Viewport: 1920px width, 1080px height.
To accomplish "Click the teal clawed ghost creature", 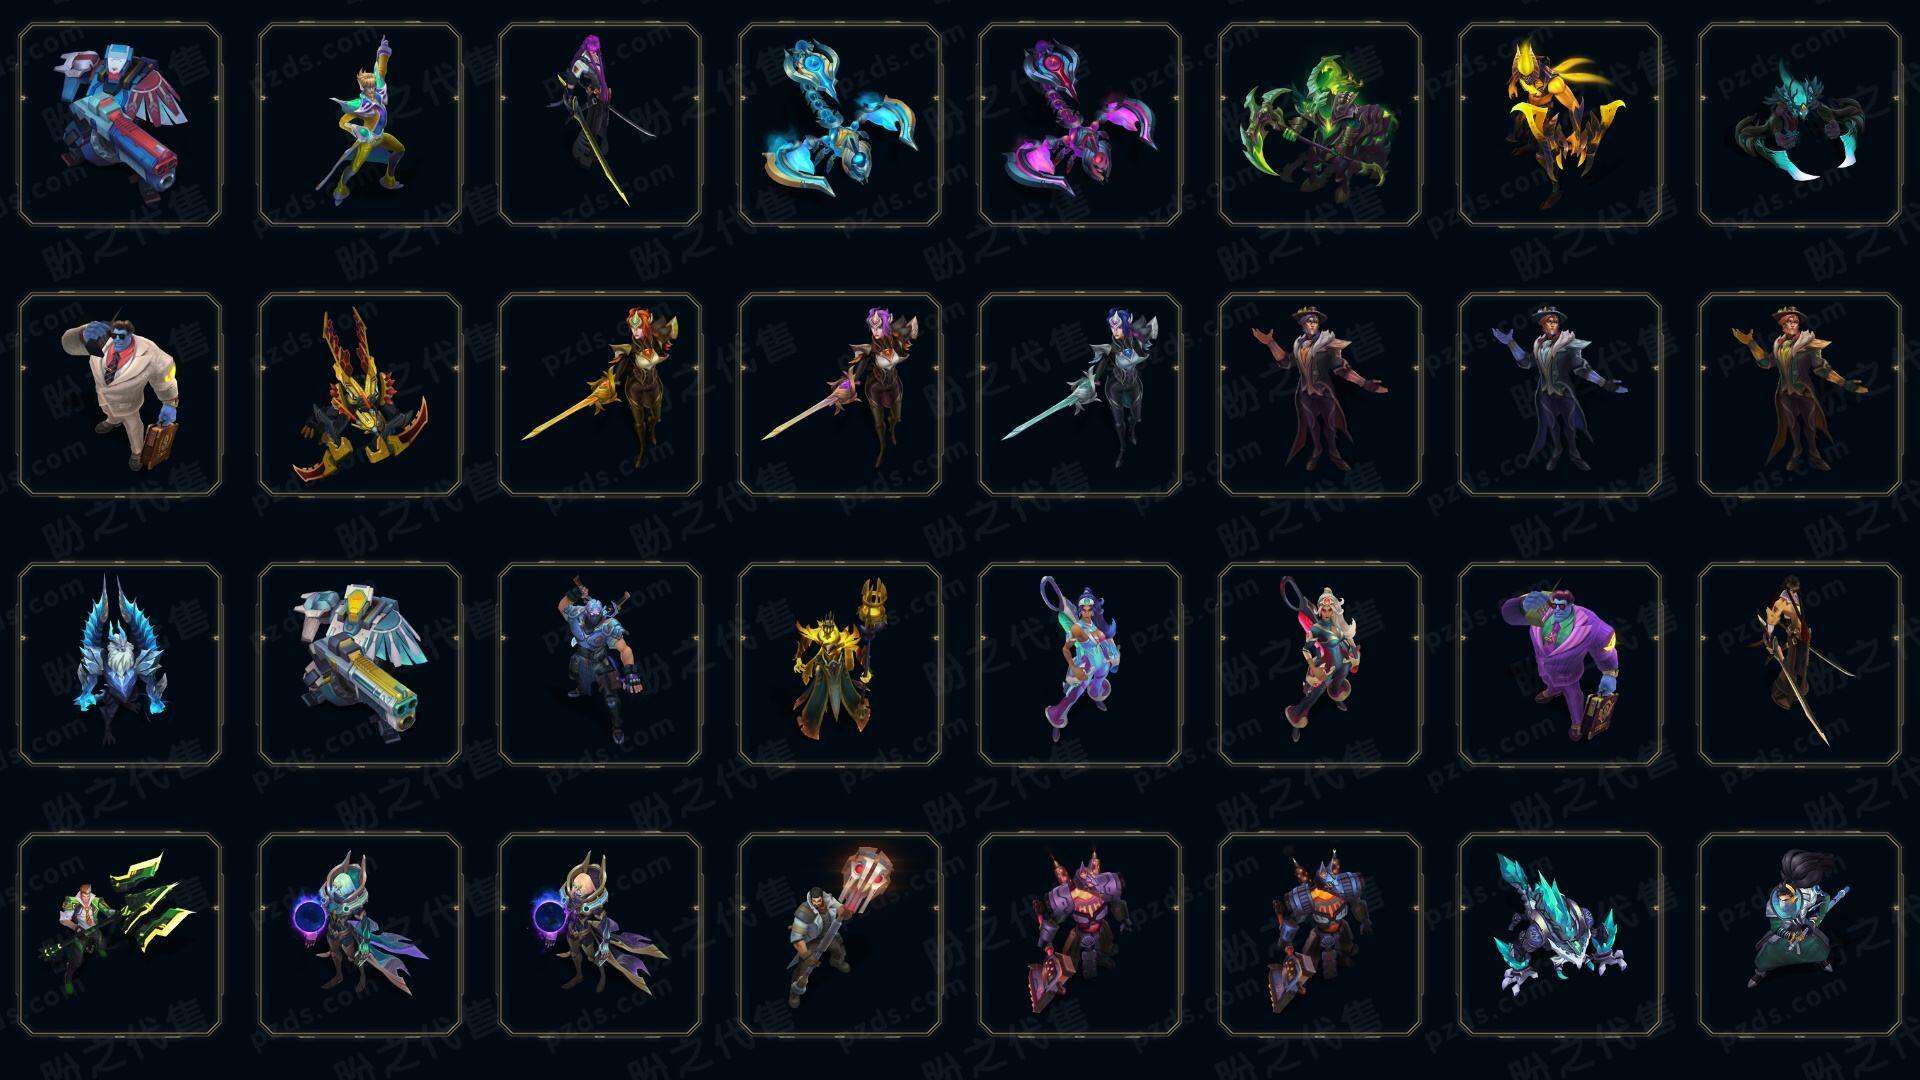I will tap(1800, 125).
